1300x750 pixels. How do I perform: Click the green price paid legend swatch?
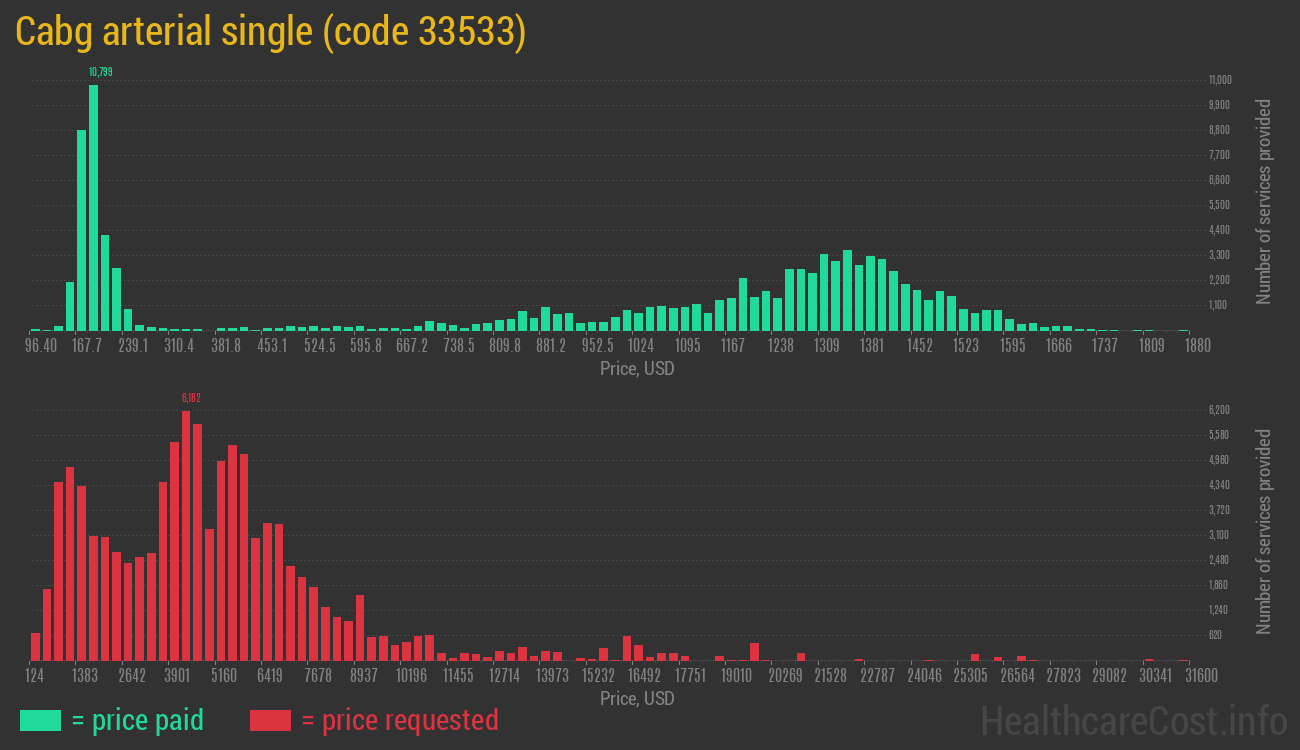pyautogui.click(x=40, y=720)
